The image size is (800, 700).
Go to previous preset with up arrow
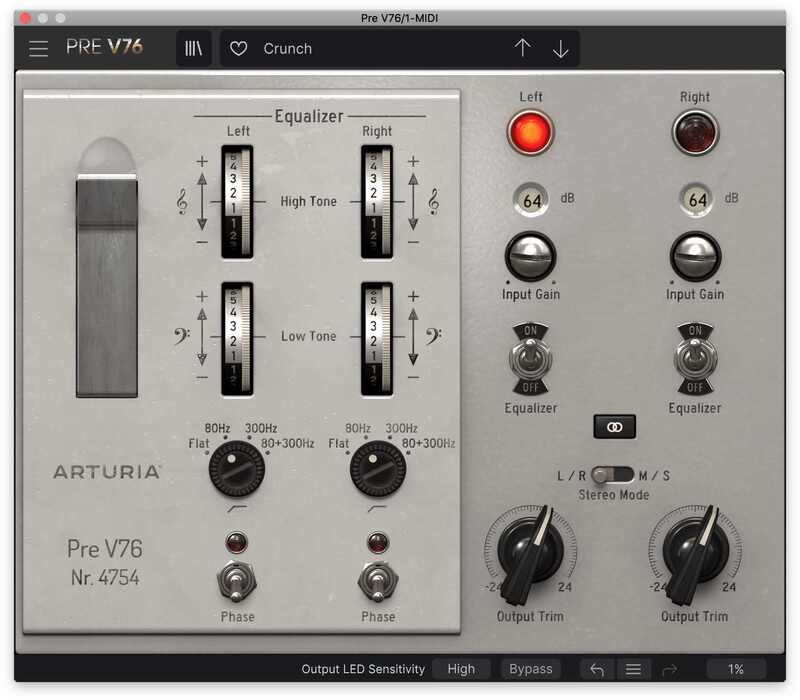pos(522,49)
